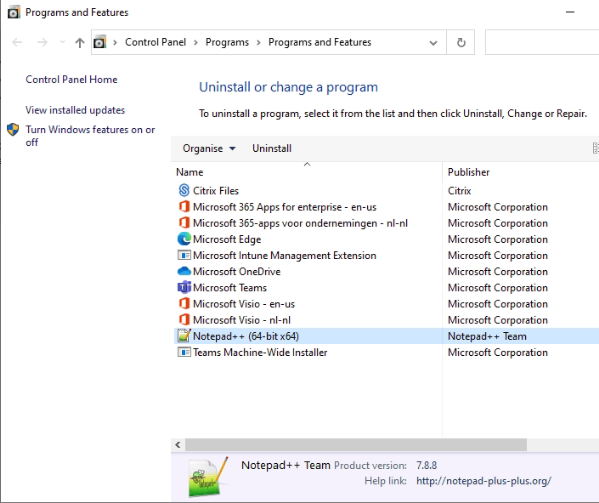Click the Programs and Features title bar icon
The width and height of the screenshot is (599, 503).
coord(13,13)
